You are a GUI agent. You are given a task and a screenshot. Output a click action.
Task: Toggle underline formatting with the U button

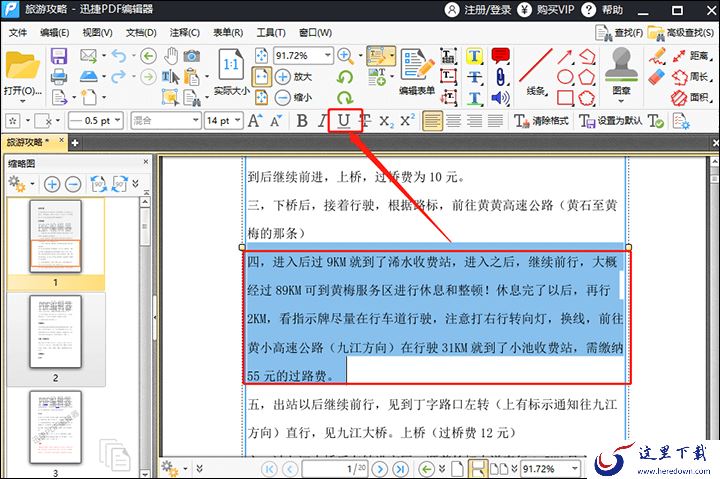(344, 121)
